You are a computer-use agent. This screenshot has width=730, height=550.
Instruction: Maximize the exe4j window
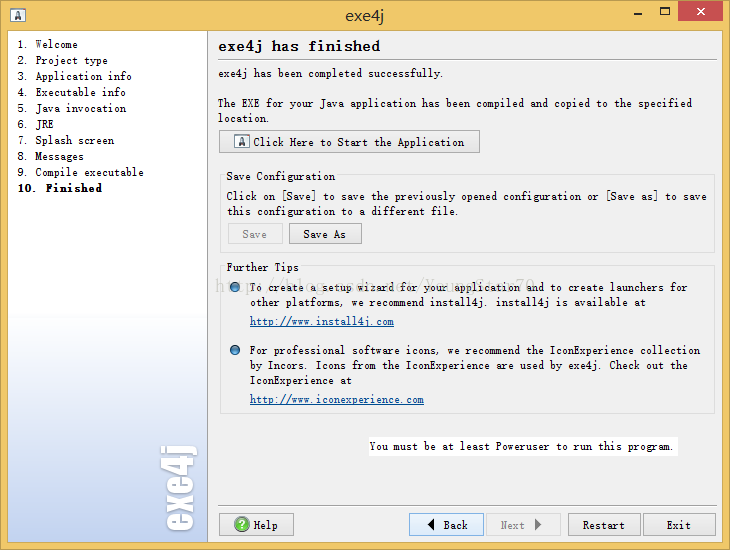click(x=665, y=12)
